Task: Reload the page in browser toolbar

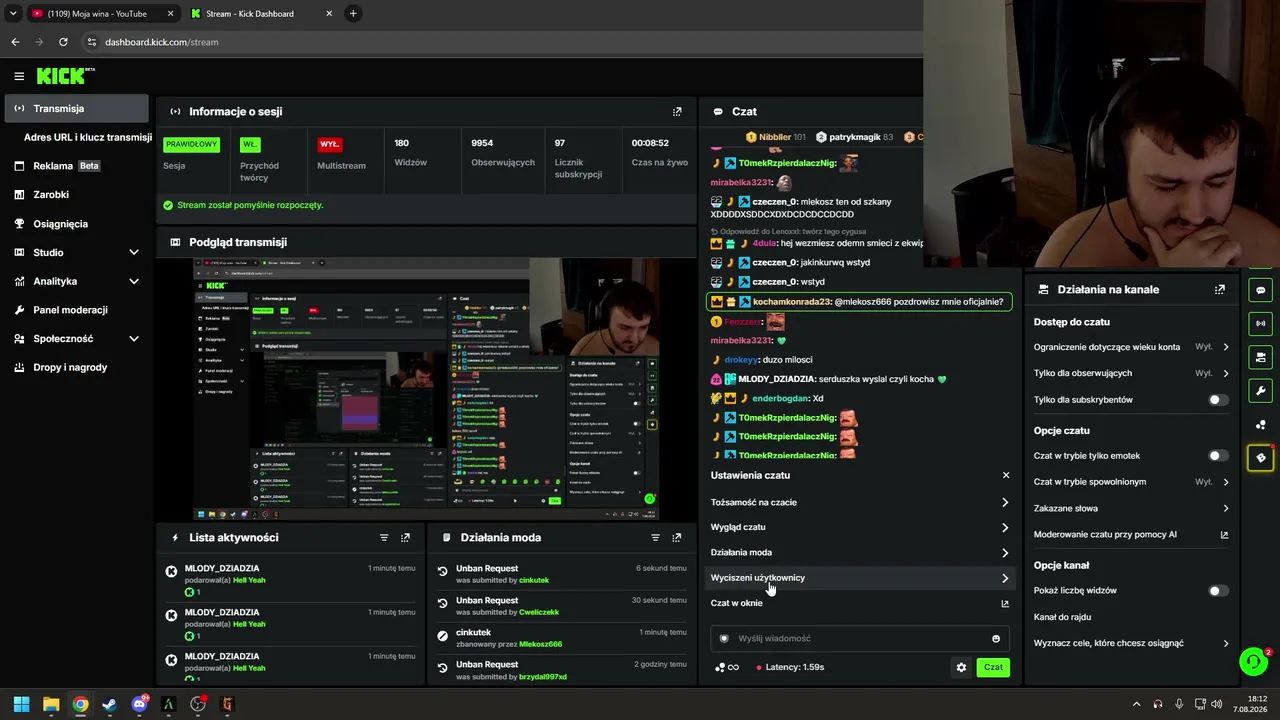Action: 63,42
